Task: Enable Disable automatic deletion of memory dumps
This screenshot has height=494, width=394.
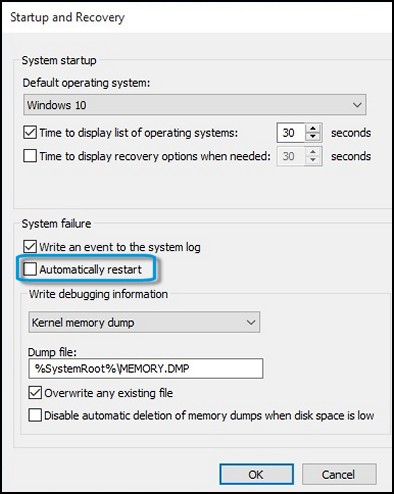Action: 35,415
